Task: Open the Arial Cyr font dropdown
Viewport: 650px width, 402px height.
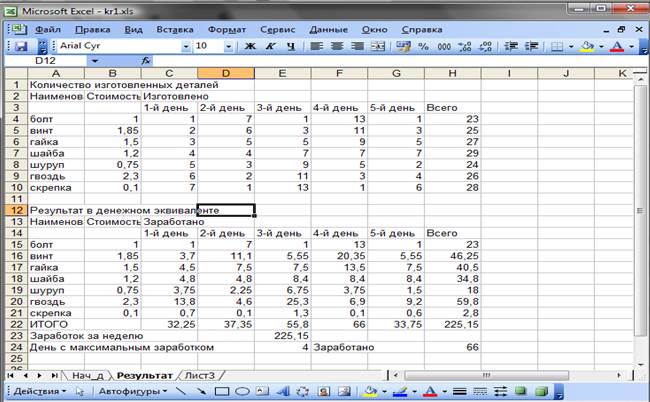Action: tap(185, 46)
